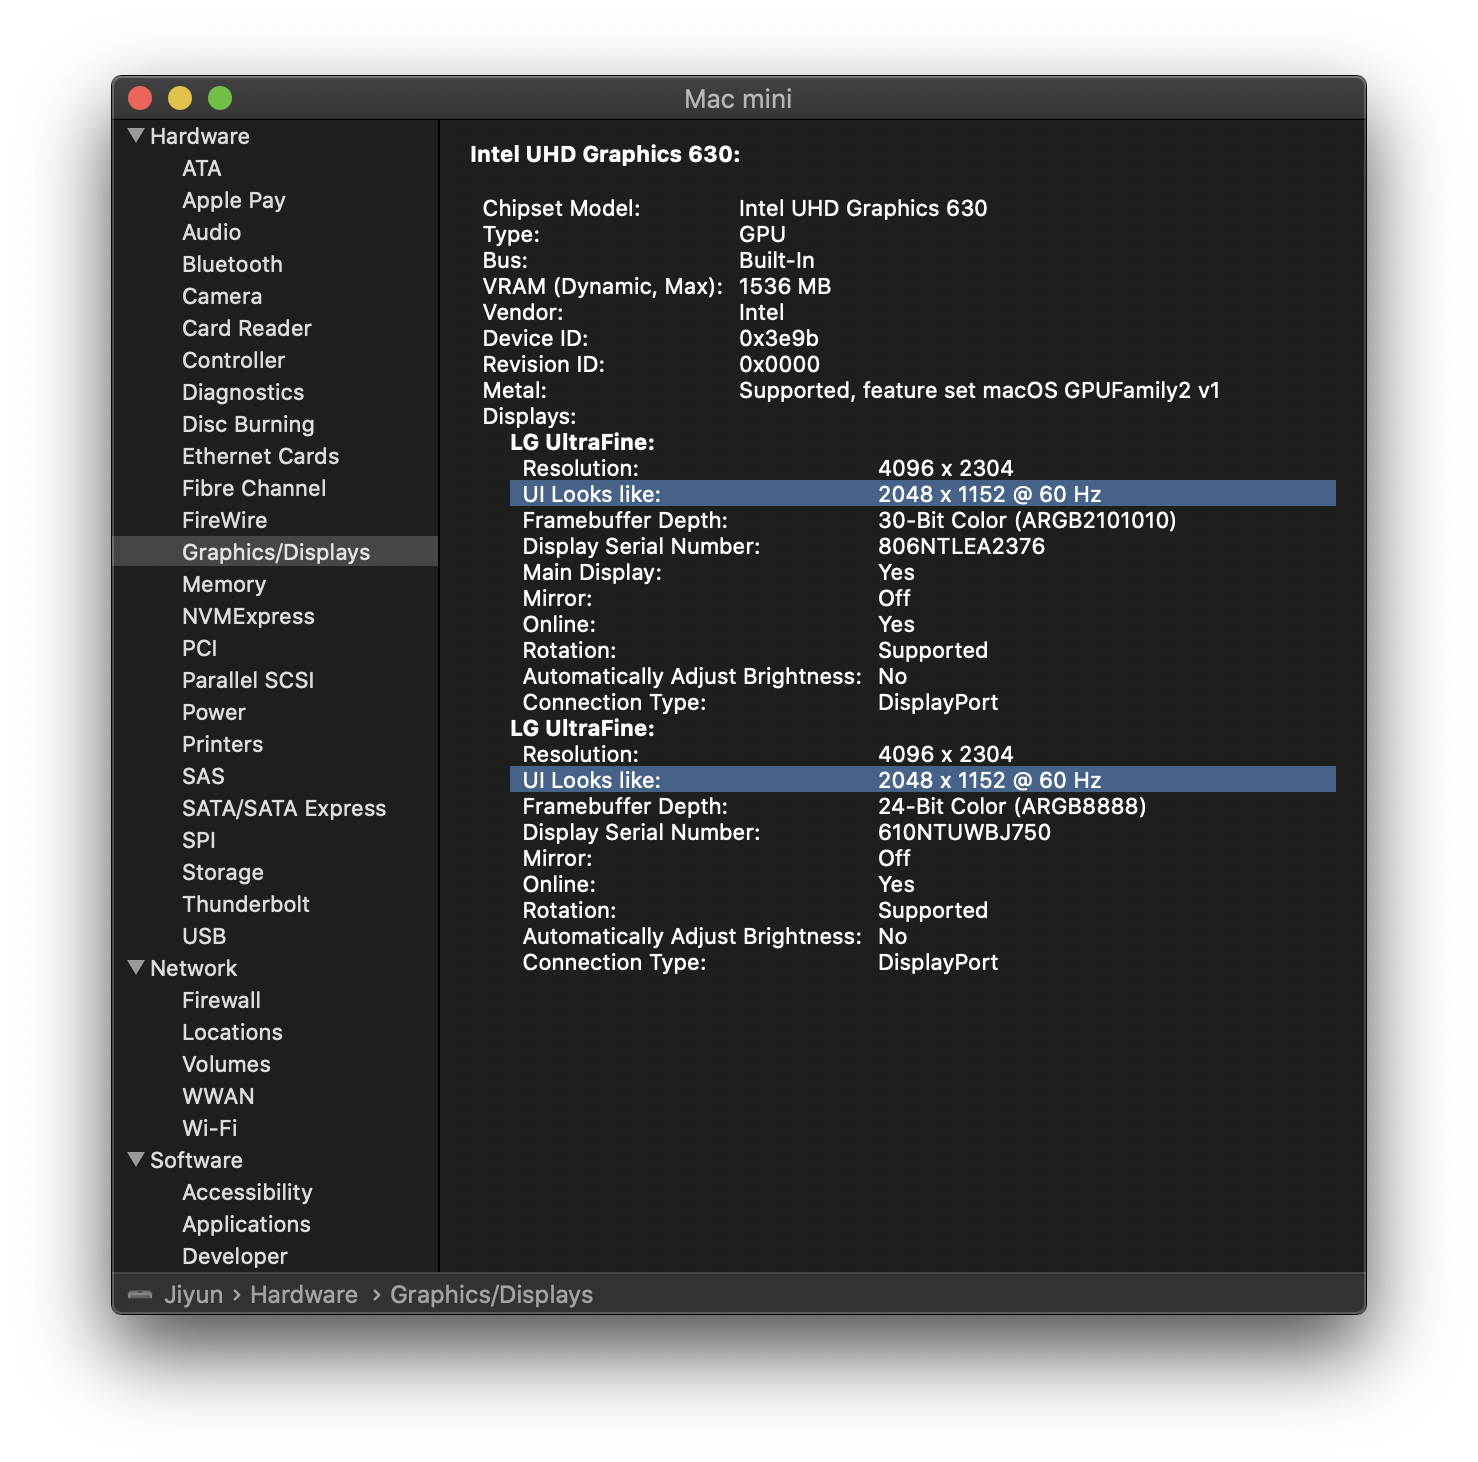
Task: Select the Storage sidebar entry
Action: point(223,872)
